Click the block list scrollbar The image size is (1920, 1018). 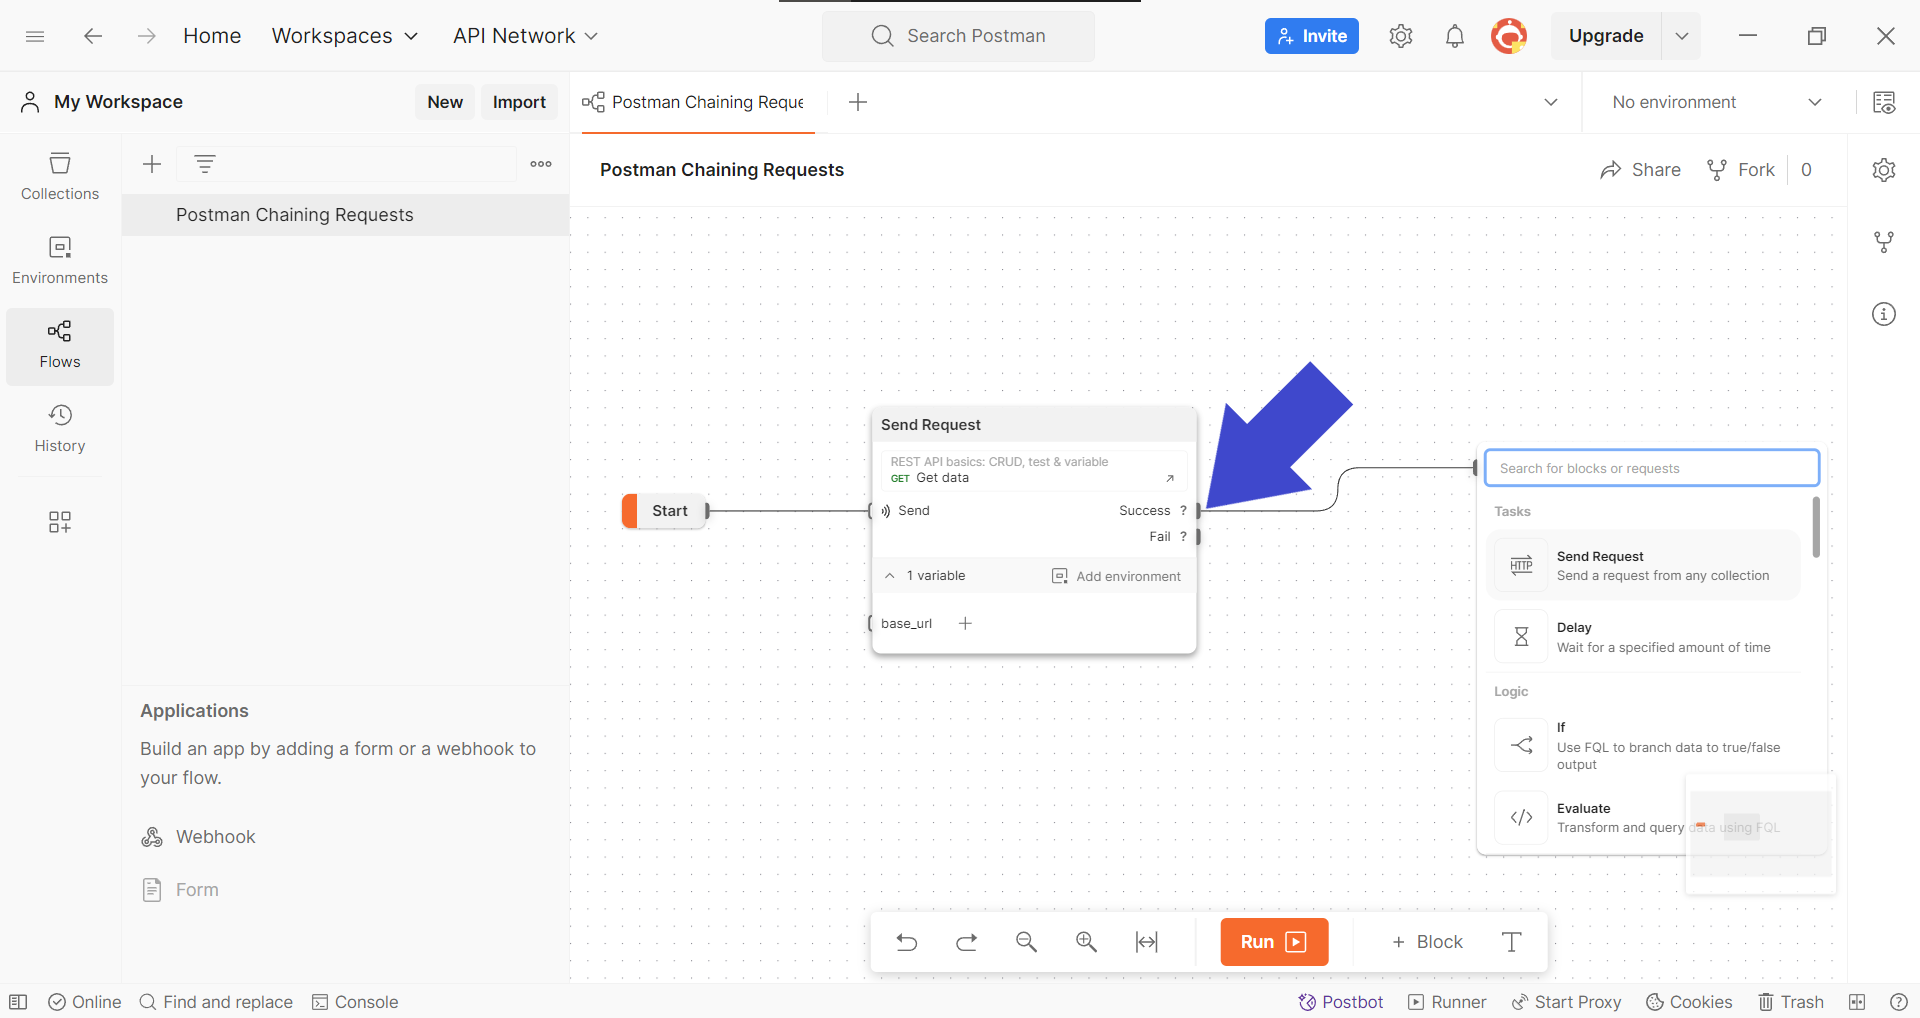click(x=1816, y=527)
